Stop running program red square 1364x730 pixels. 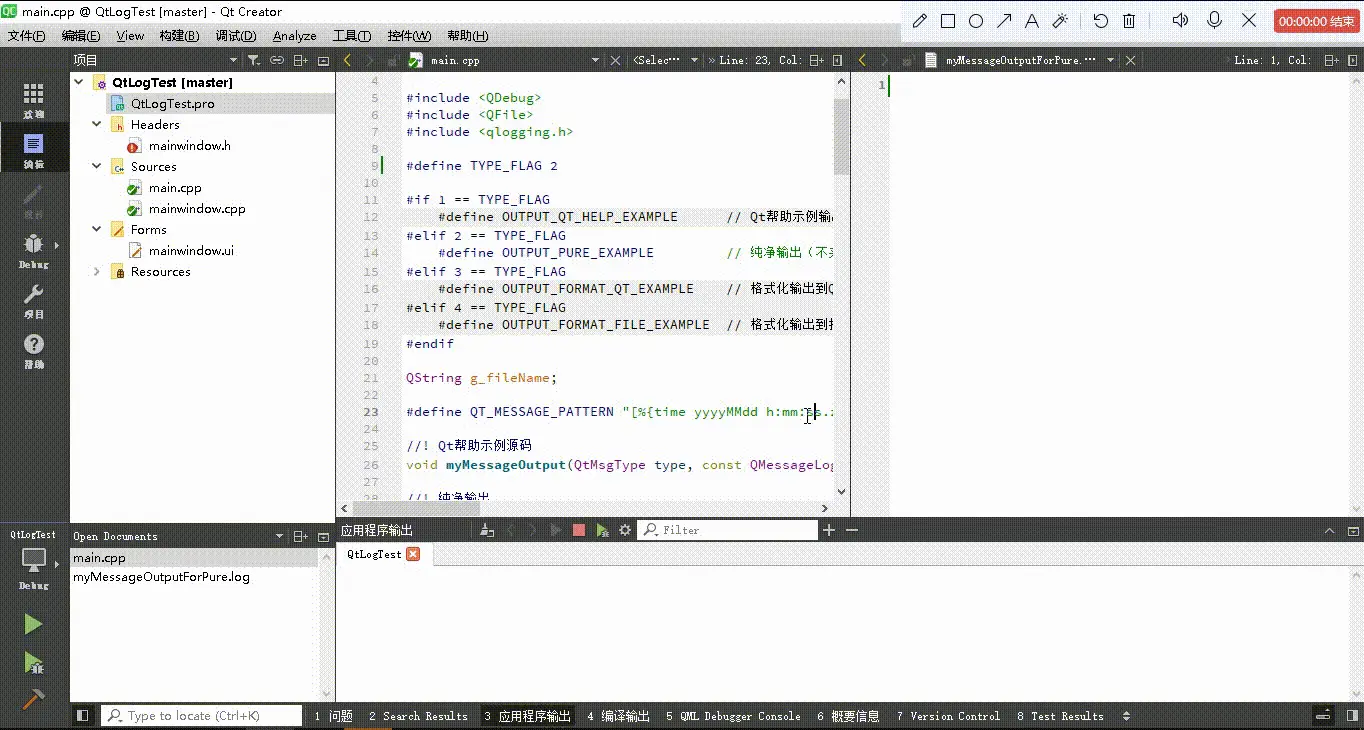tap(579, 530)
